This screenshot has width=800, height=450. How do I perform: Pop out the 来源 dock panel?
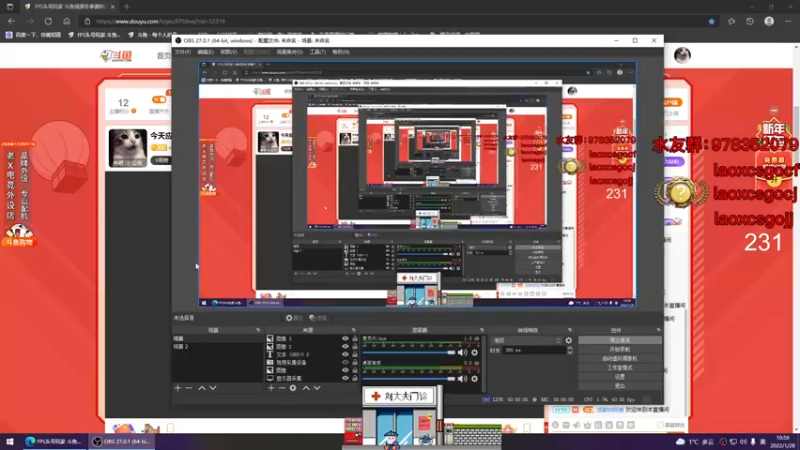(x=354, y=331)
